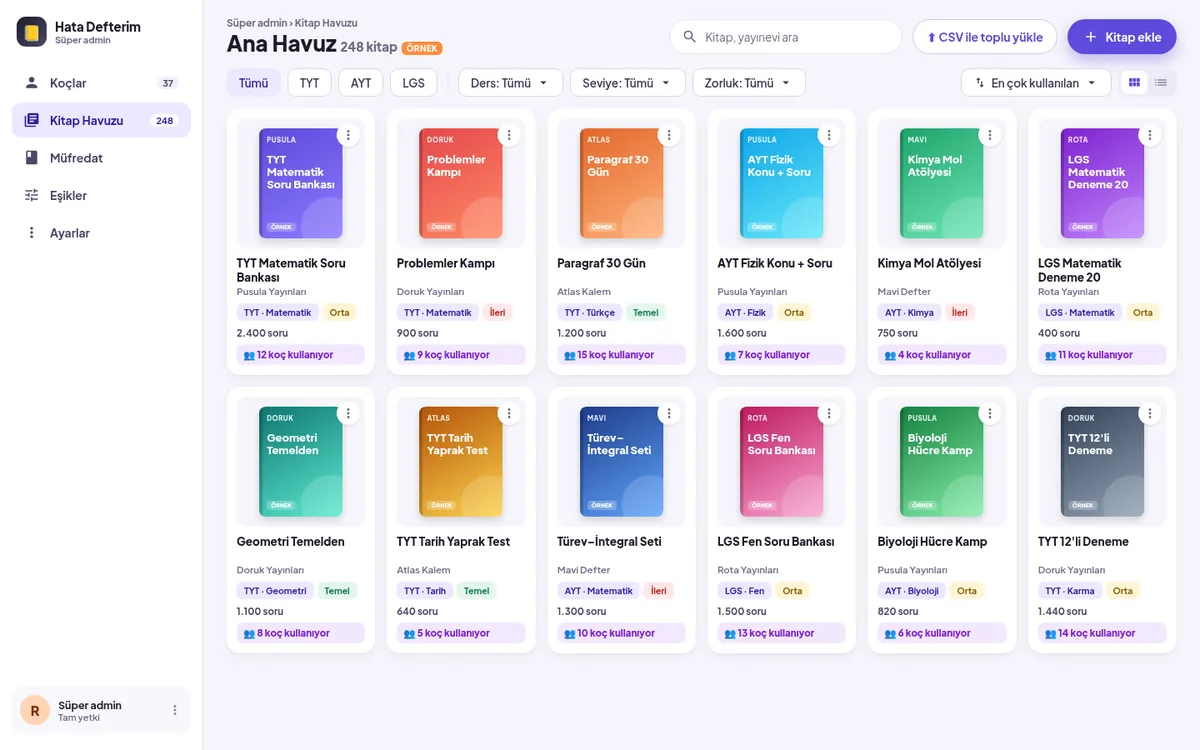Click the AYT Fizik Konu + Soru title
The height and width of the screenshot is (750, 1200).
775,264
